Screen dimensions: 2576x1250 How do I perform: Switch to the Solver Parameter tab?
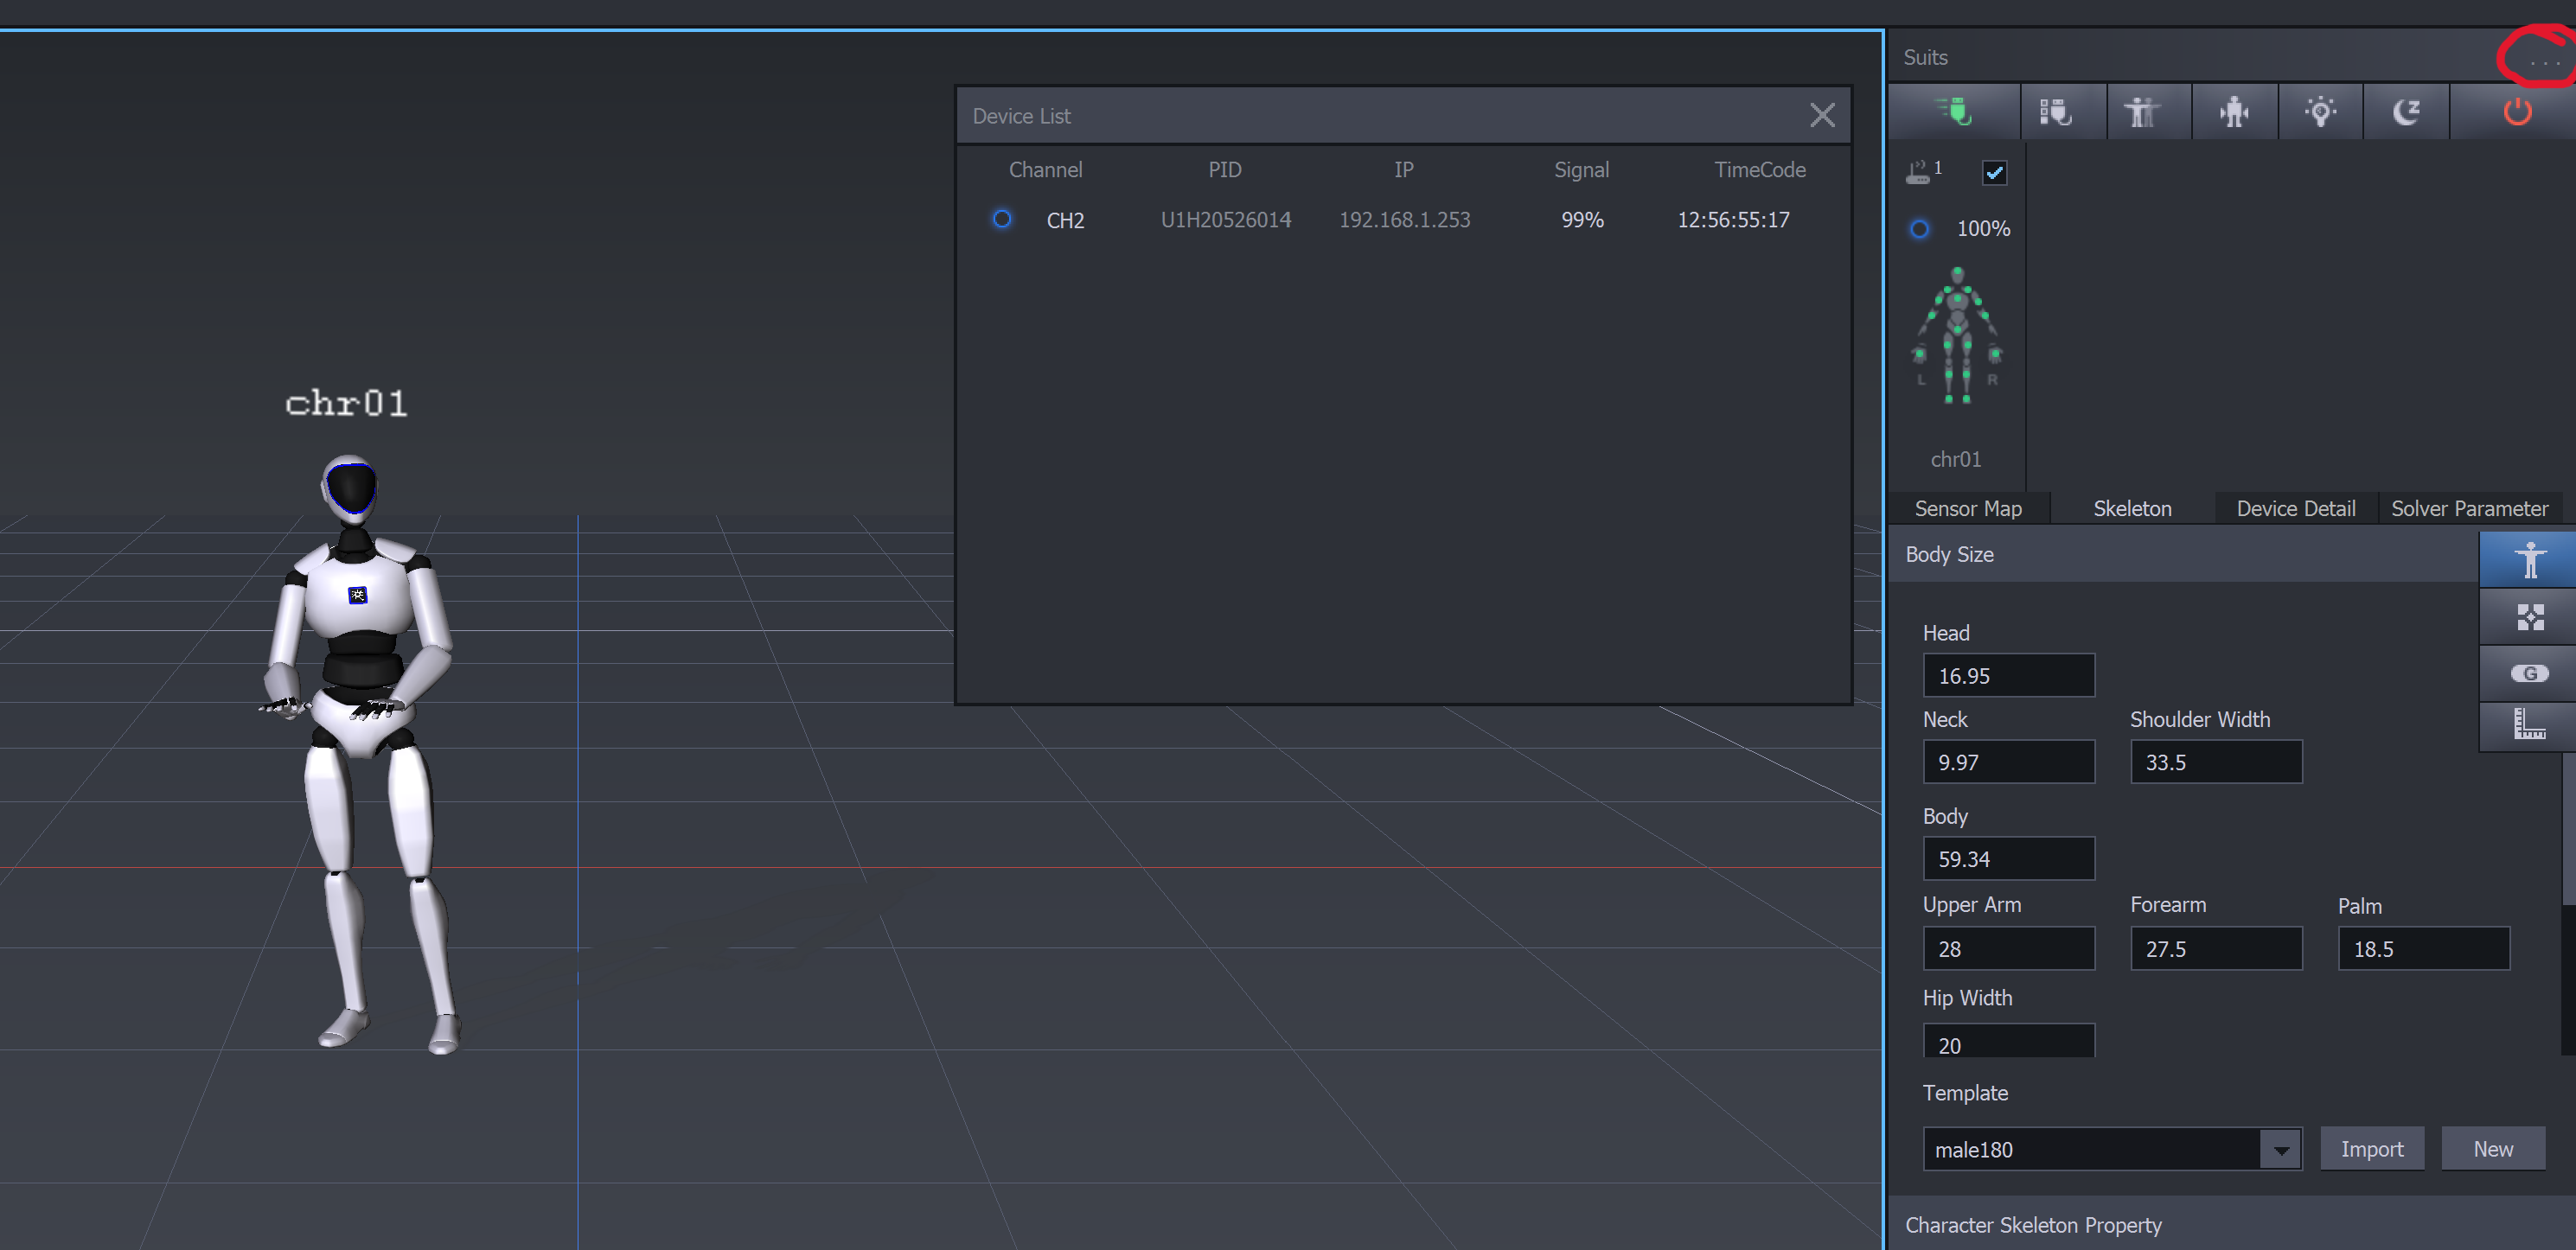point(2468,508)
